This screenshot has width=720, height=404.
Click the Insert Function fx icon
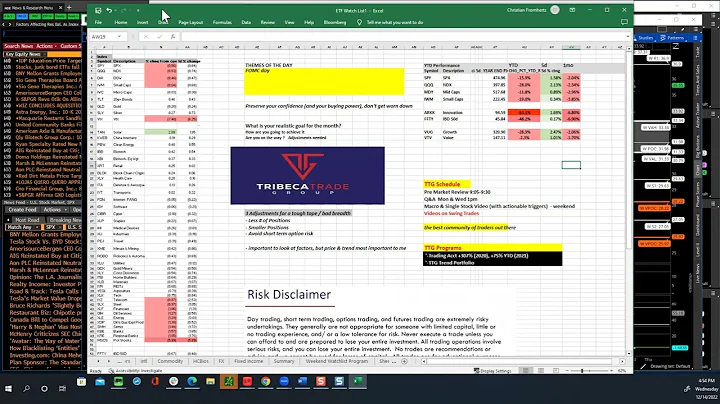coord(173,37)
